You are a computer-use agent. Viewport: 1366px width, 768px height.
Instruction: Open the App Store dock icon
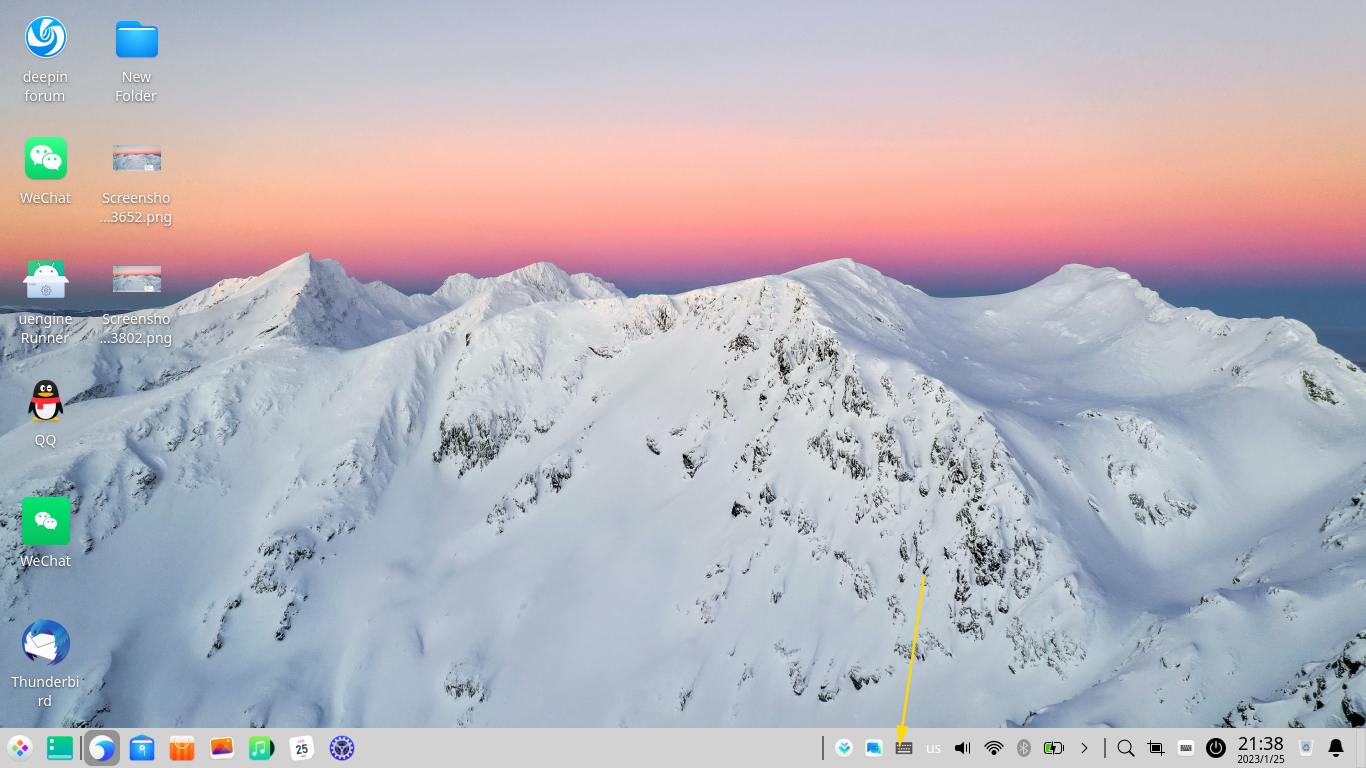(x=182, y=748)
